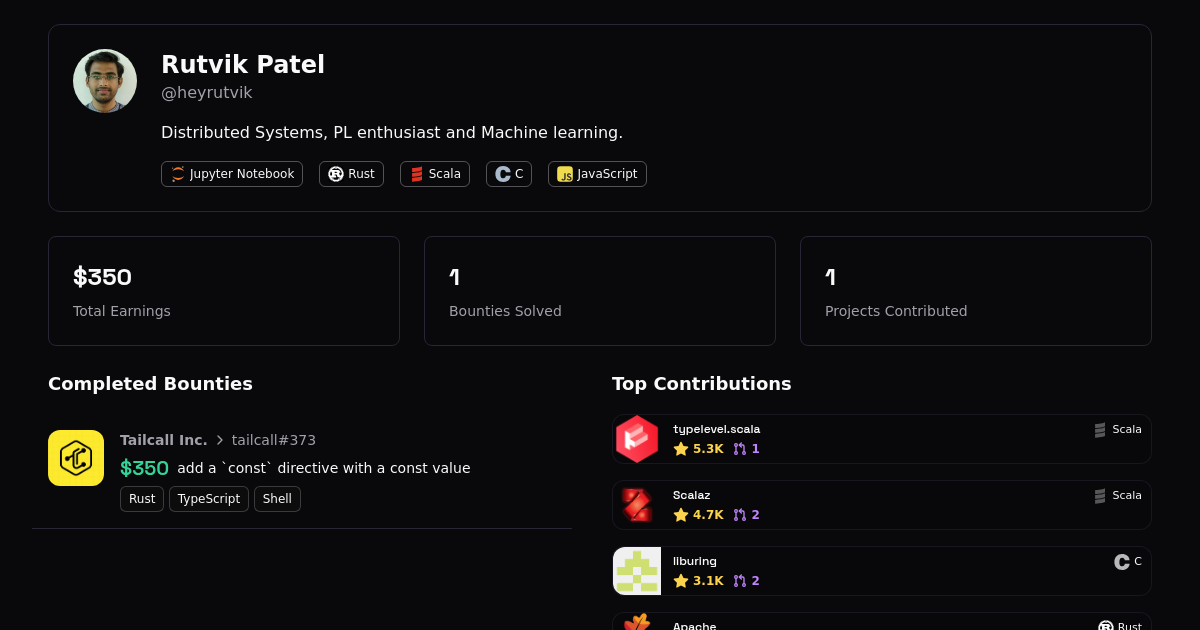Viewport: 1200px width, 630px height.
Task: Open the Tailcall Inc. organization link
Action: tap(164, 440)
